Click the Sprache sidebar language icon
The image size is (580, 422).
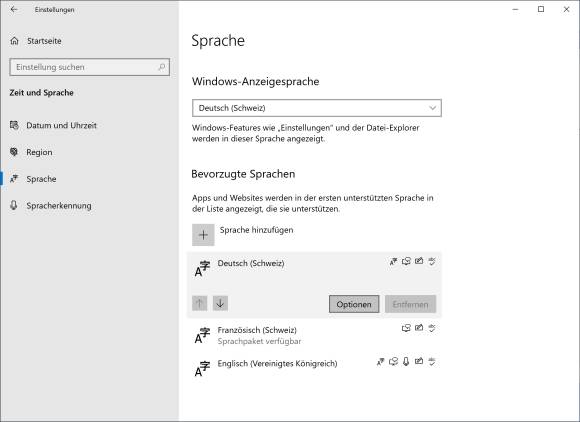click(x=14, y=179)
